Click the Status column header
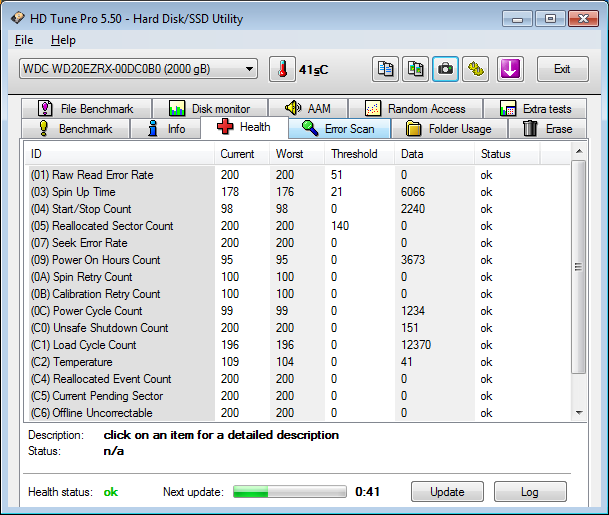 (507, 154)
